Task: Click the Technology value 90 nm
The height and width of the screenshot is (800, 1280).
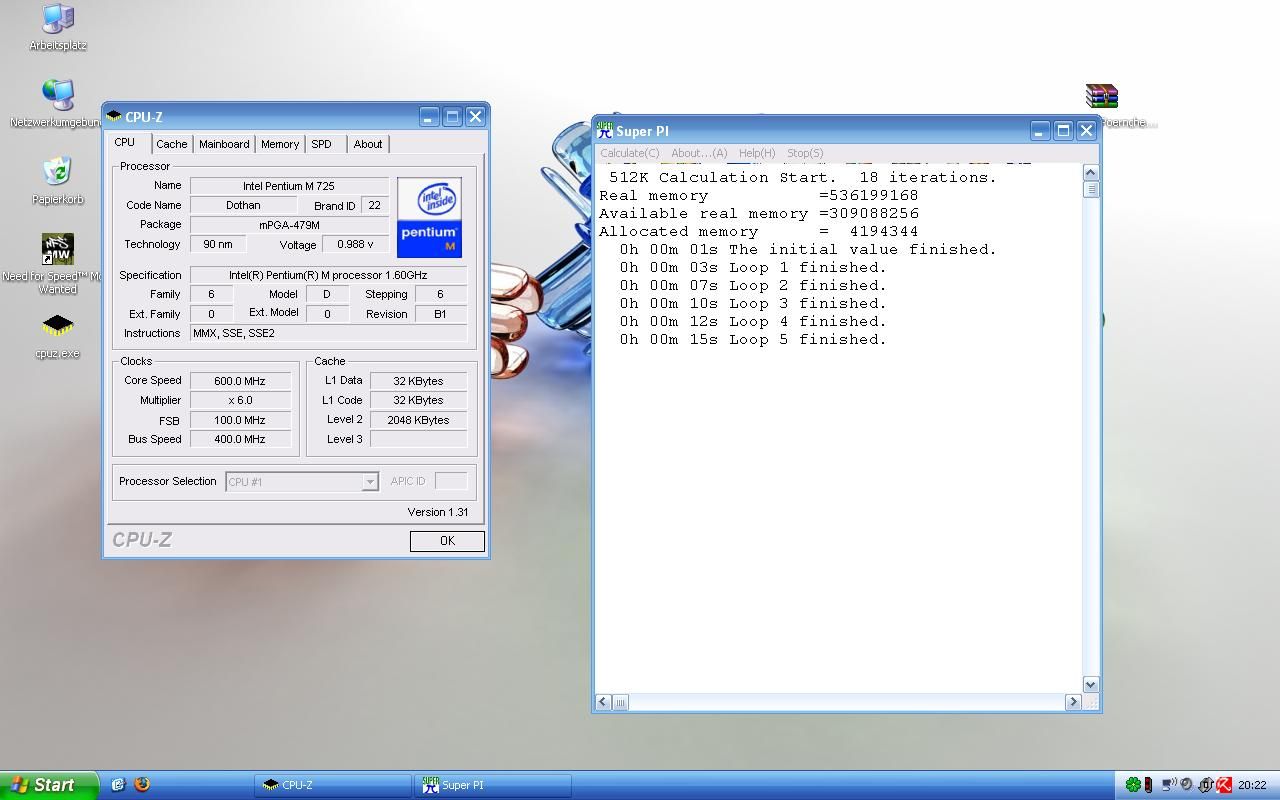Action: [x=218, y=244]
